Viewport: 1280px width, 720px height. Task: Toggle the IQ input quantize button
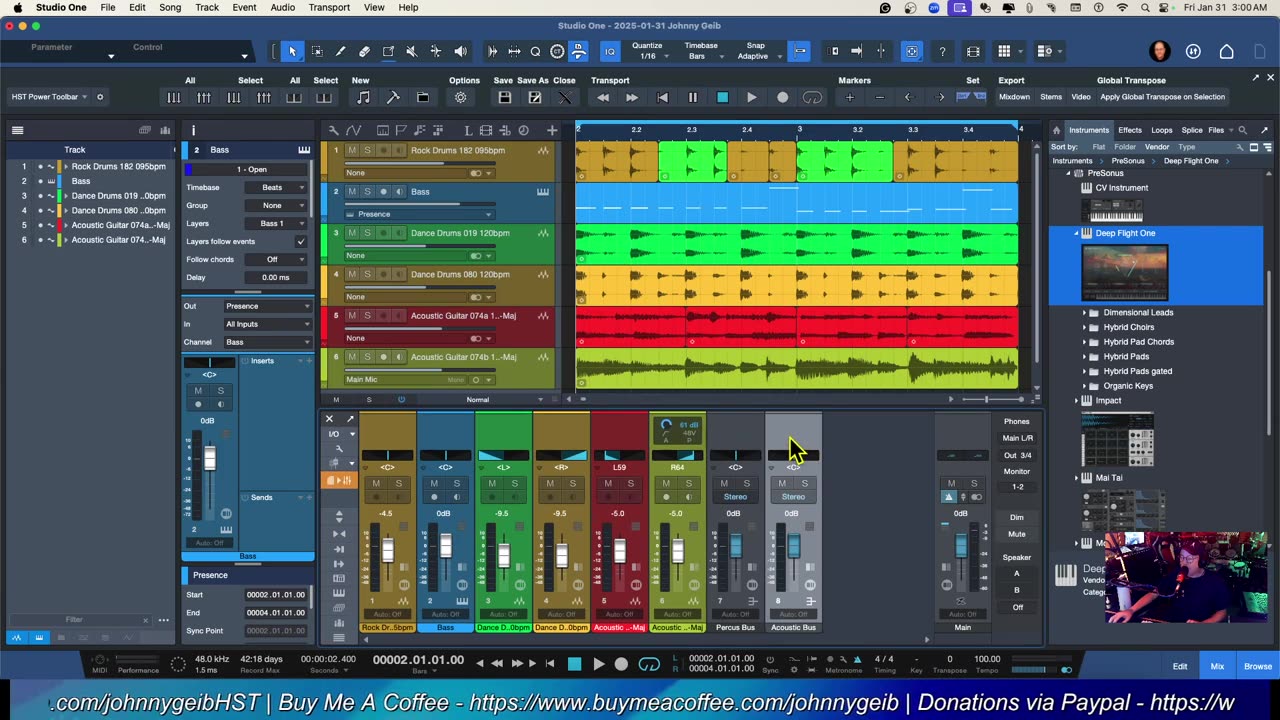pyautogui.click(x=609, y=52)
